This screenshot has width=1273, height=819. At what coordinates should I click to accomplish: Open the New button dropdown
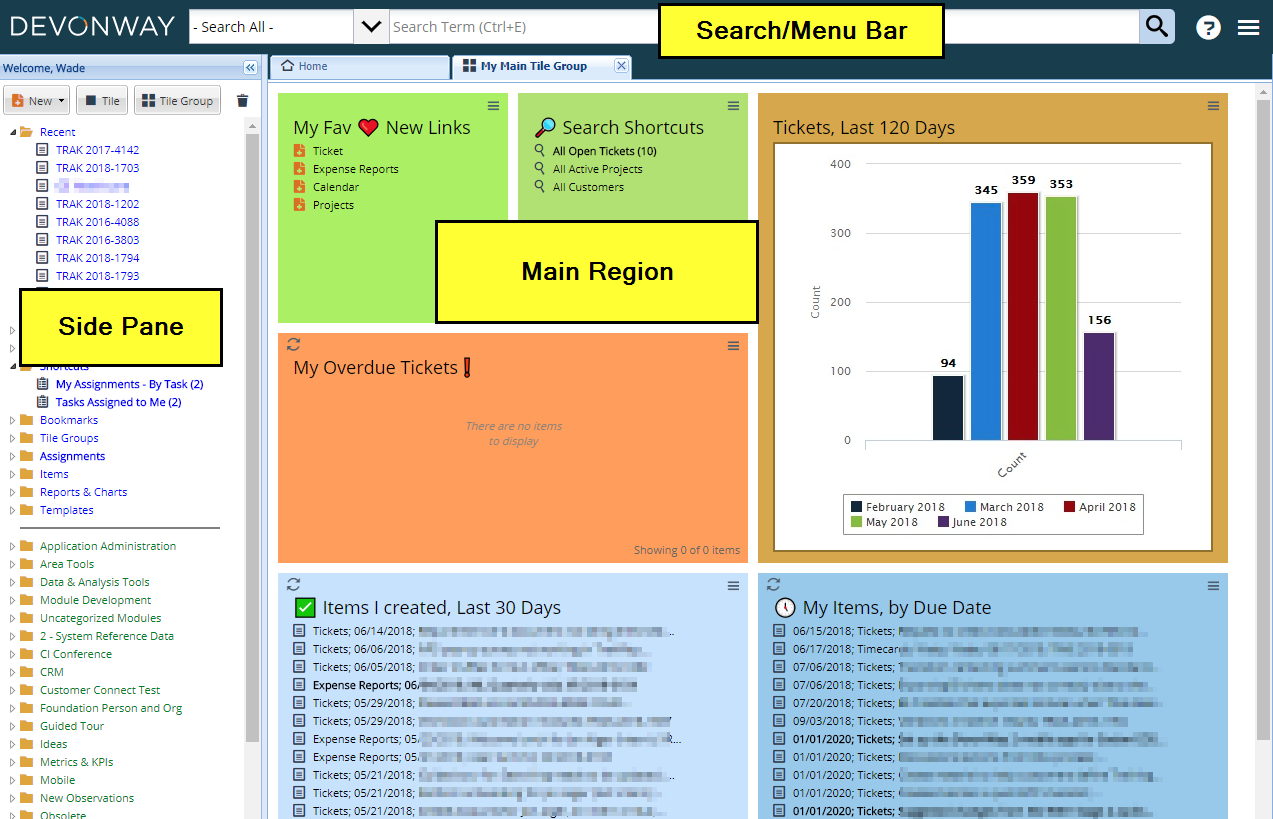point(61,101)
